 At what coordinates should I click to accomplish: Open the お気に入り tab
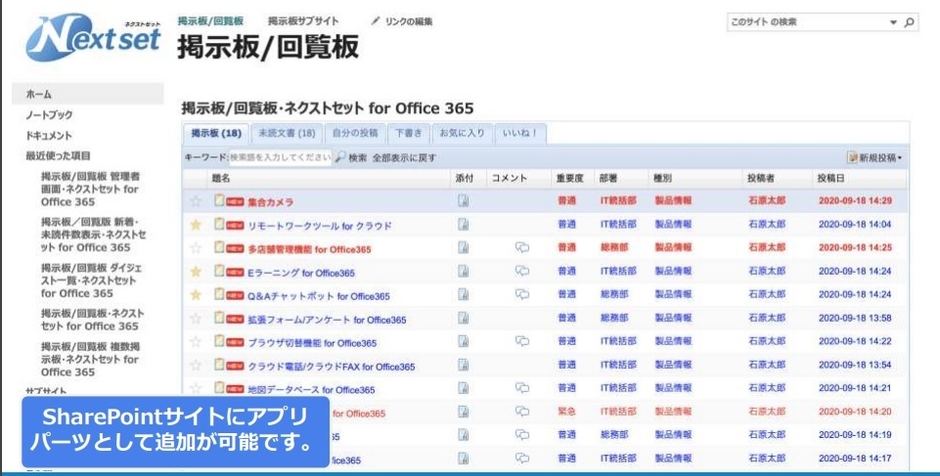(x=462, y=133)
